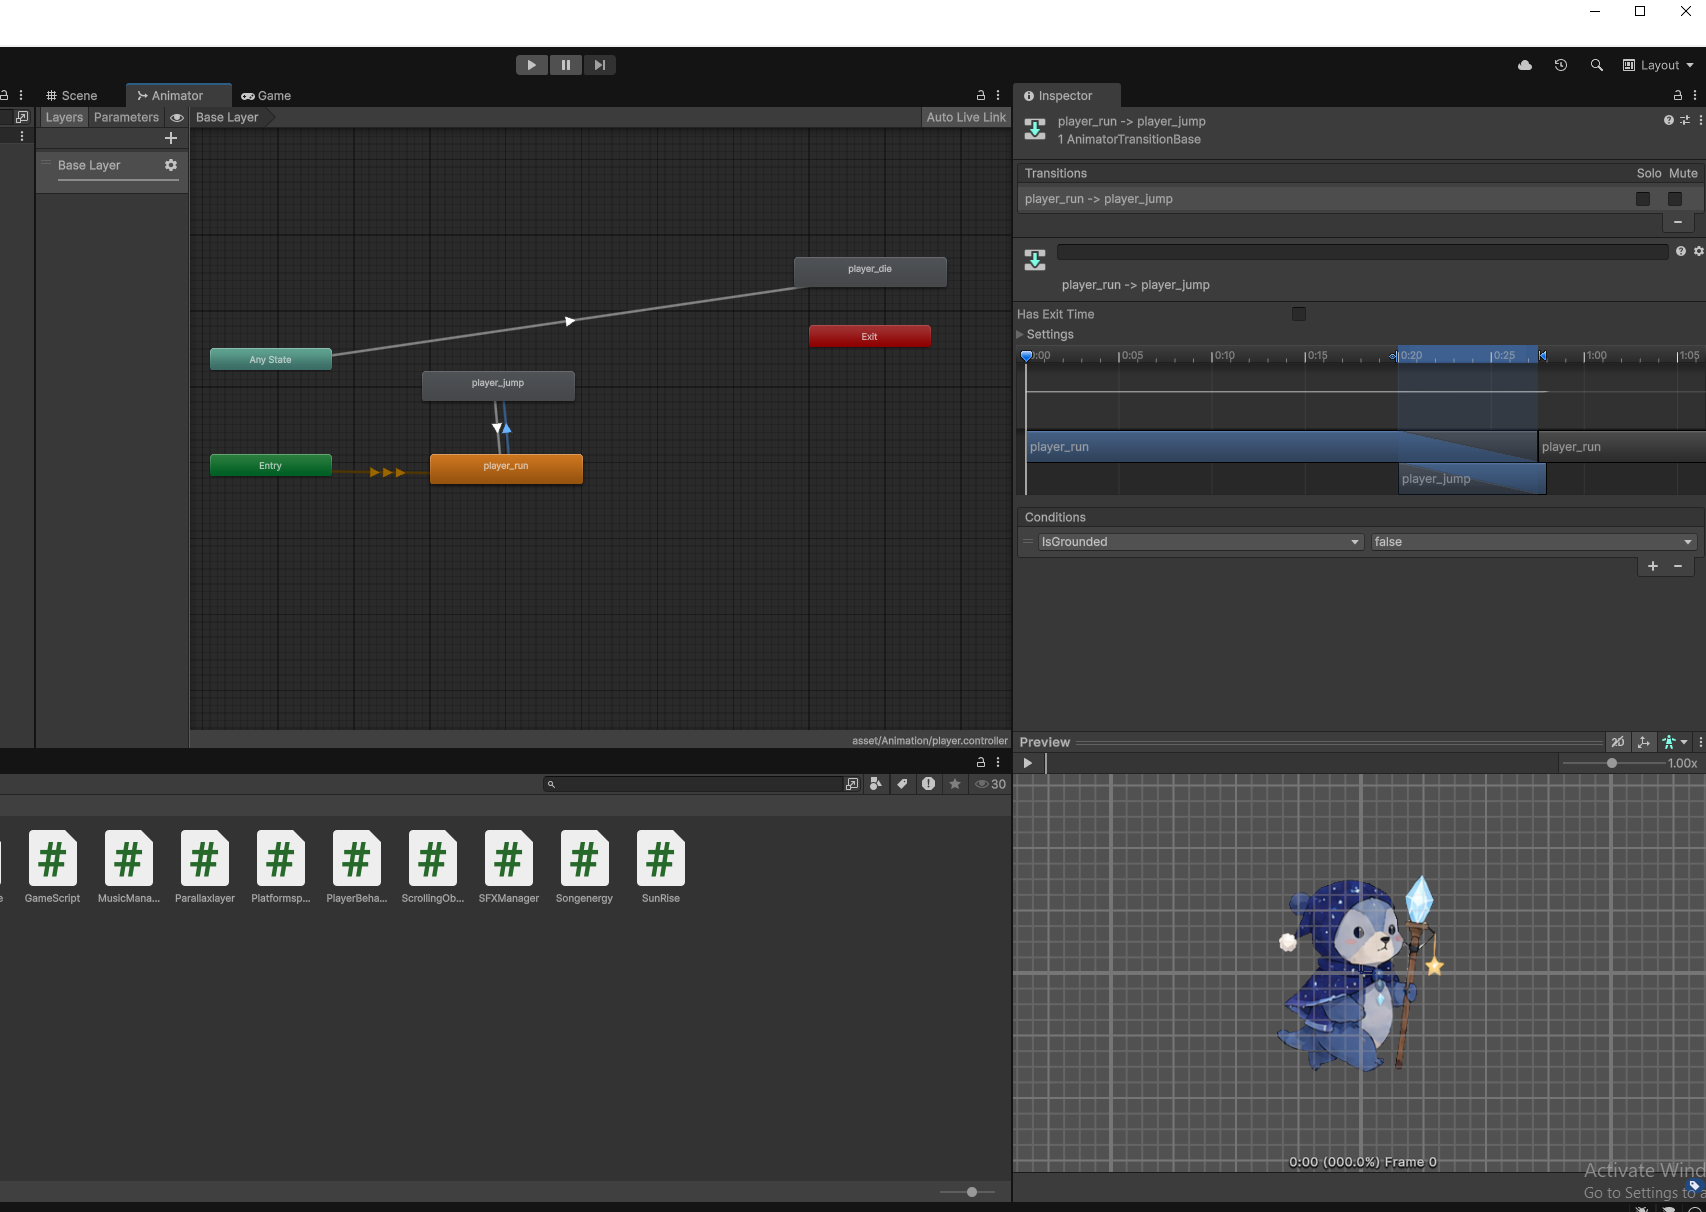Toggle the eye visibility icon beside Parameters
The image size is (1706, 1212).
[x=177, y=117]
